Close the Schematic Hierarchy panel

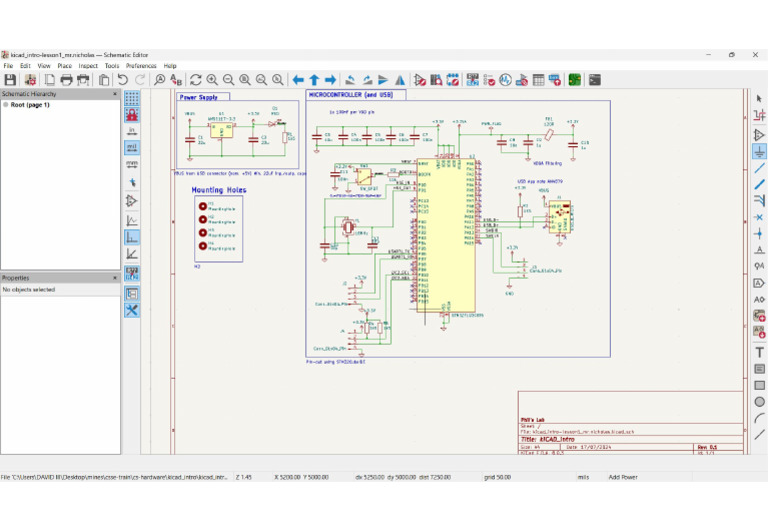(115, 94)
